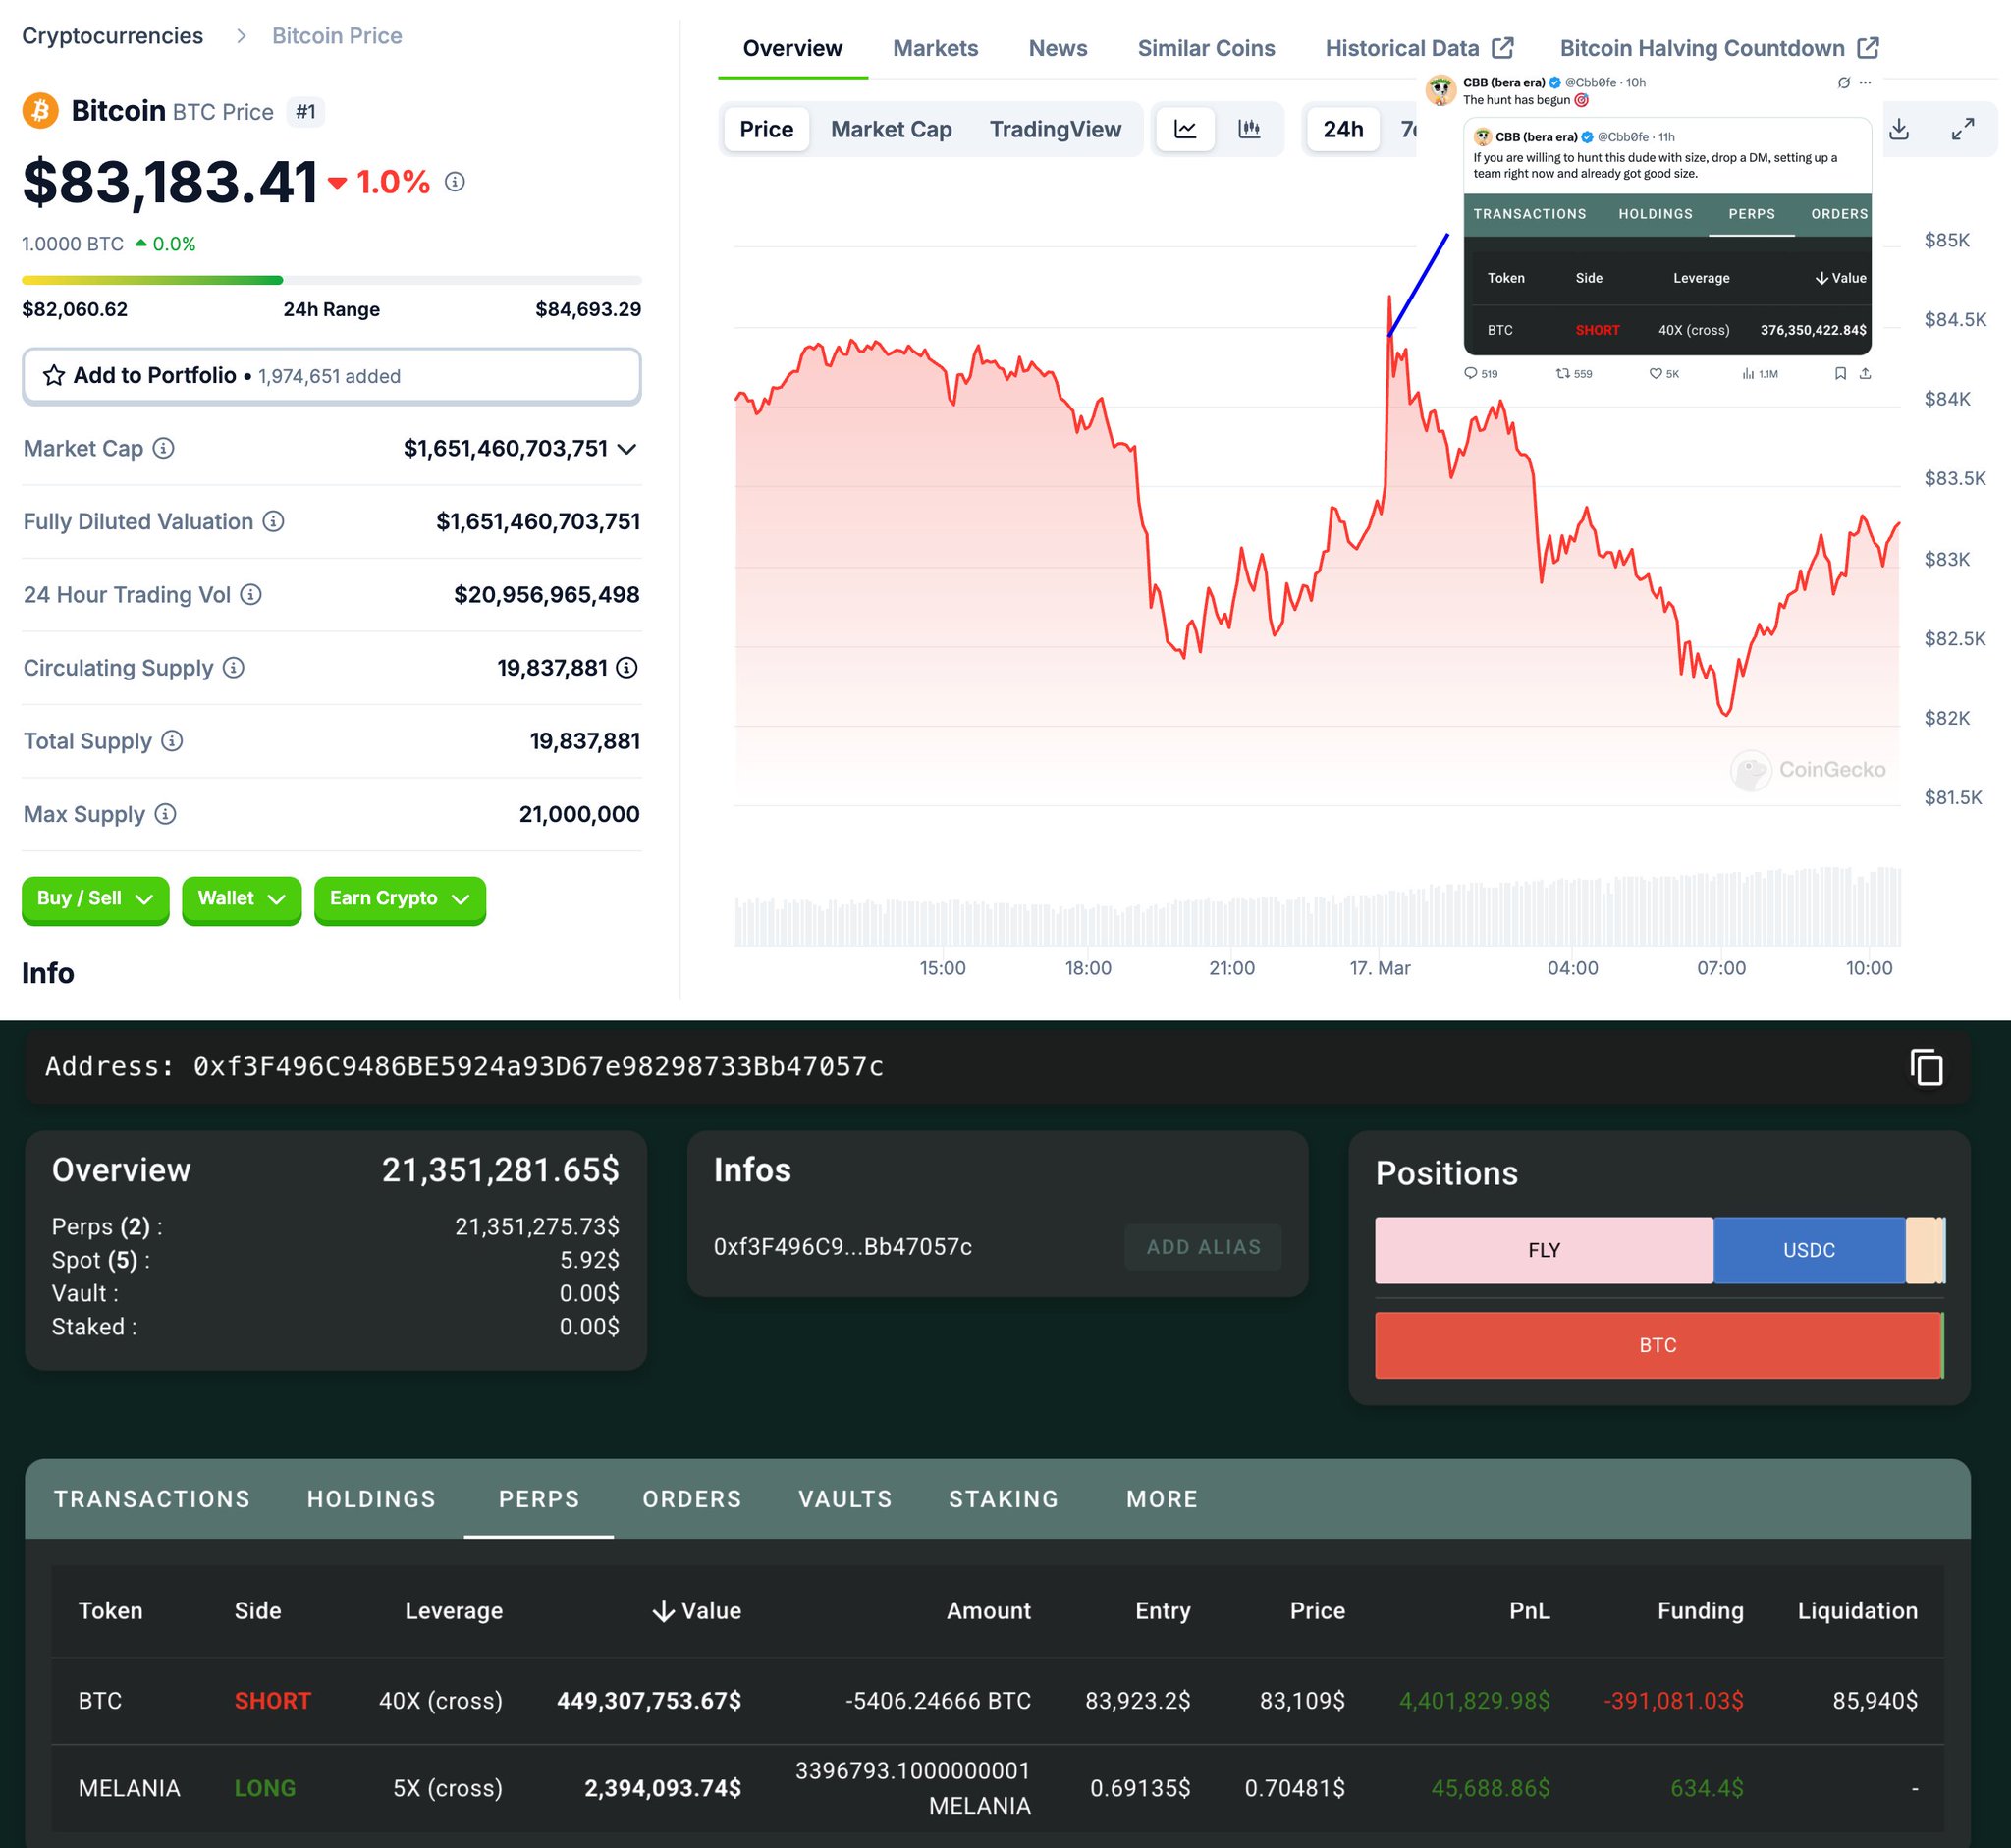Switch to the ORDERS tab in lower panel
This screenshot has height=1848, width=2011.
point(692,1499)
